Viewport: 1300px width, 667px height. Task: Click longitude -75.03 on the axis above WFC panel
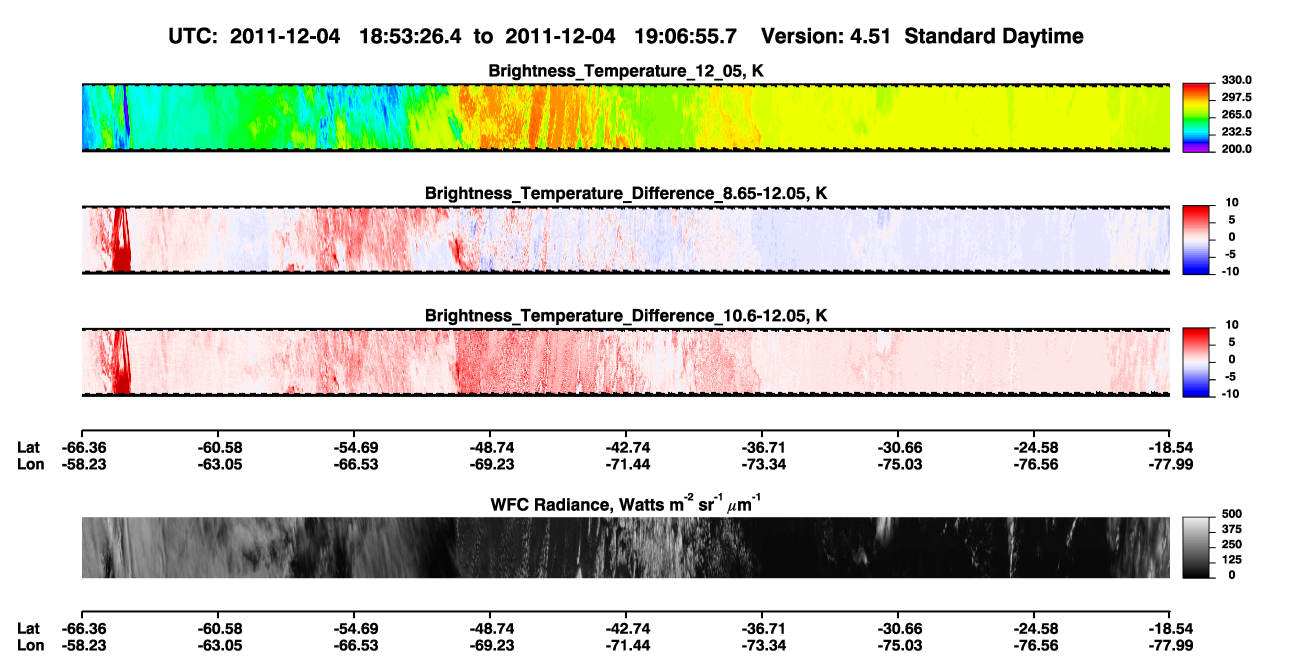(x=898, y=464)
